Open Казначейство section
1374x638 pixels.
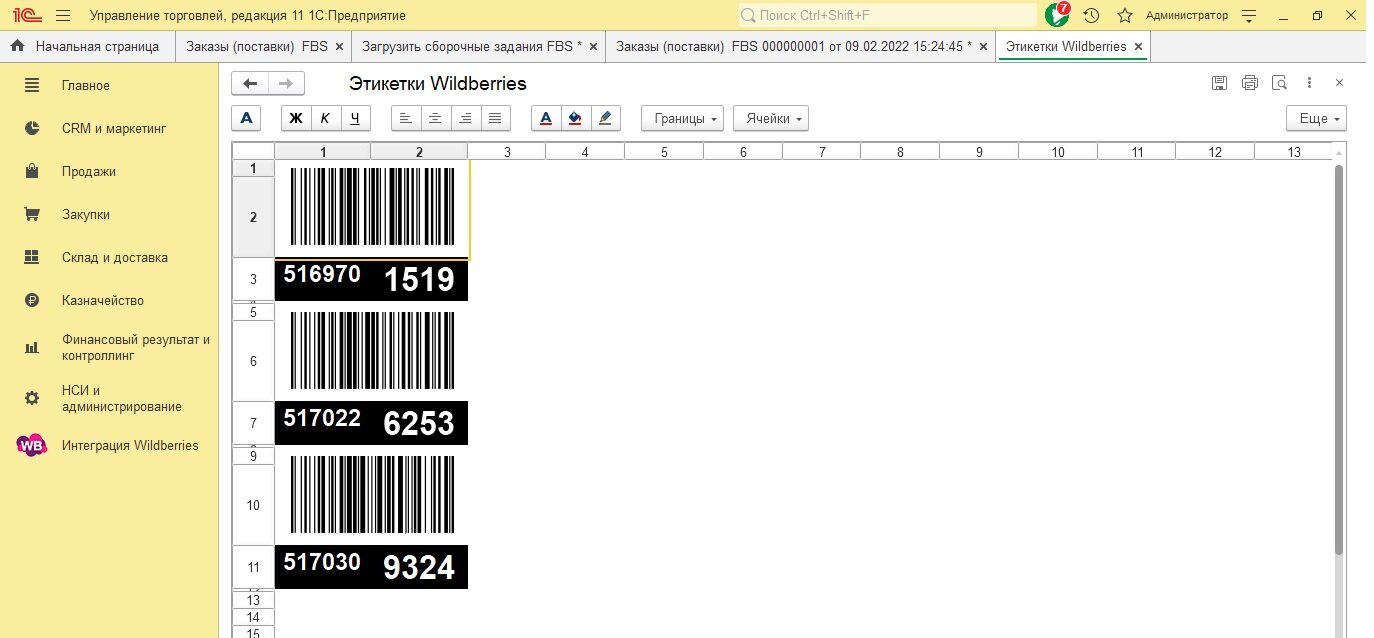point(109,301)
